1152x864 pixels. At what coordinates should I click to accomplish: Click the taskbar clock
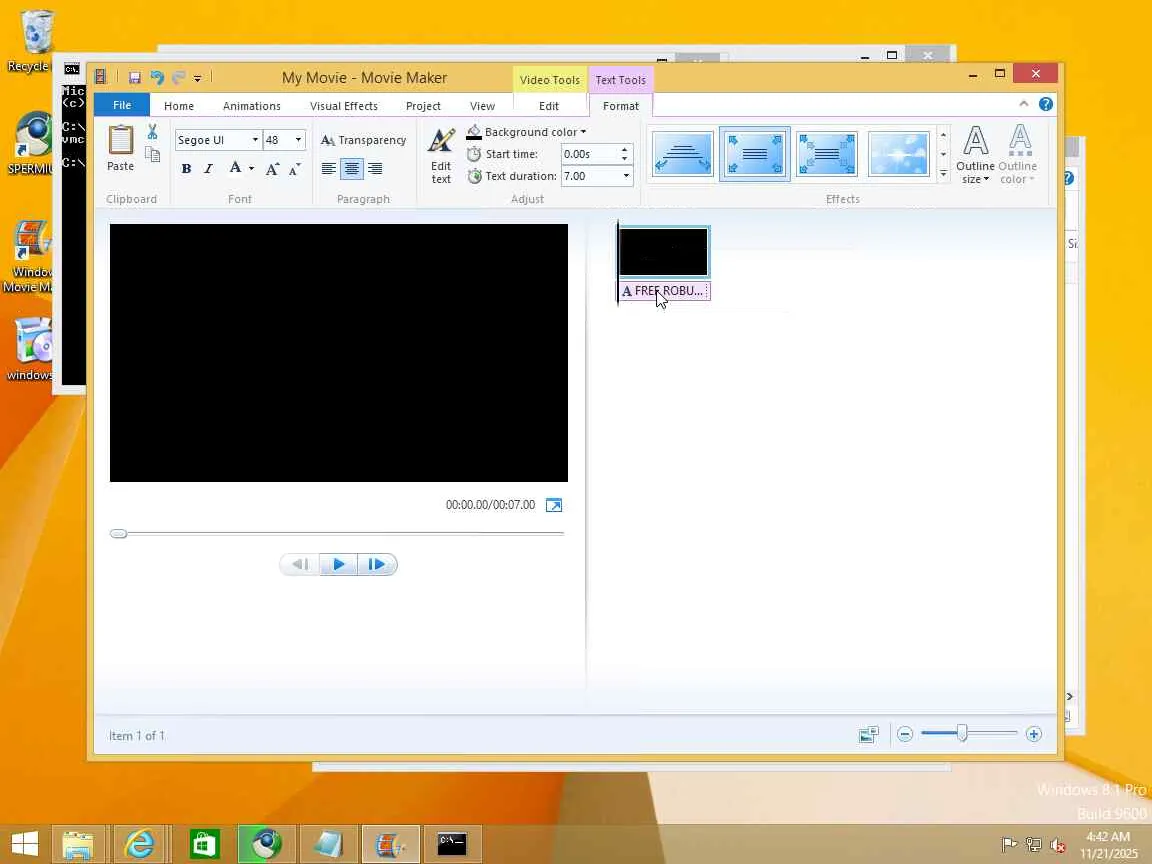(x=1108, y=845)
